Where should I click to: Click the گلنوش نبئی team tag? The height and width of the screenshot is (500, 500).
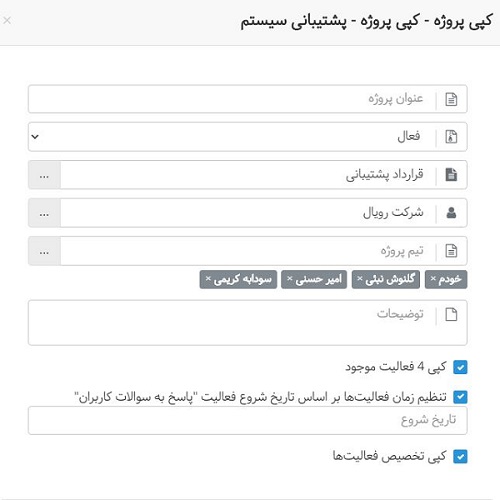tap(386, 279)
